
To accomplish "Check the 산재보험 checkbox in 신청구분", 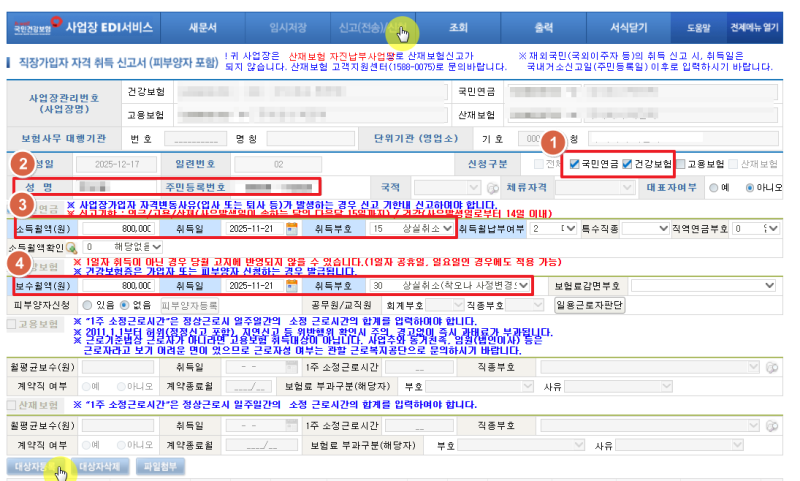I will (x=733, y=164).
